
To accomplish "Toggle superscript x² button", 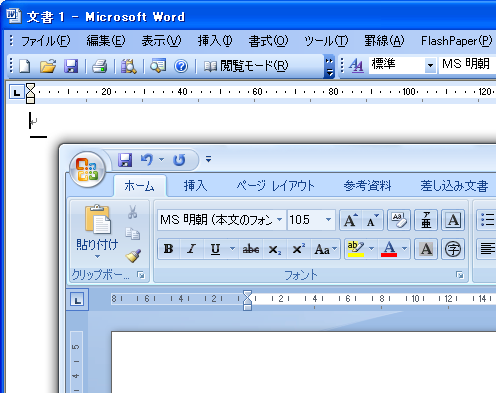I will 298,249.
